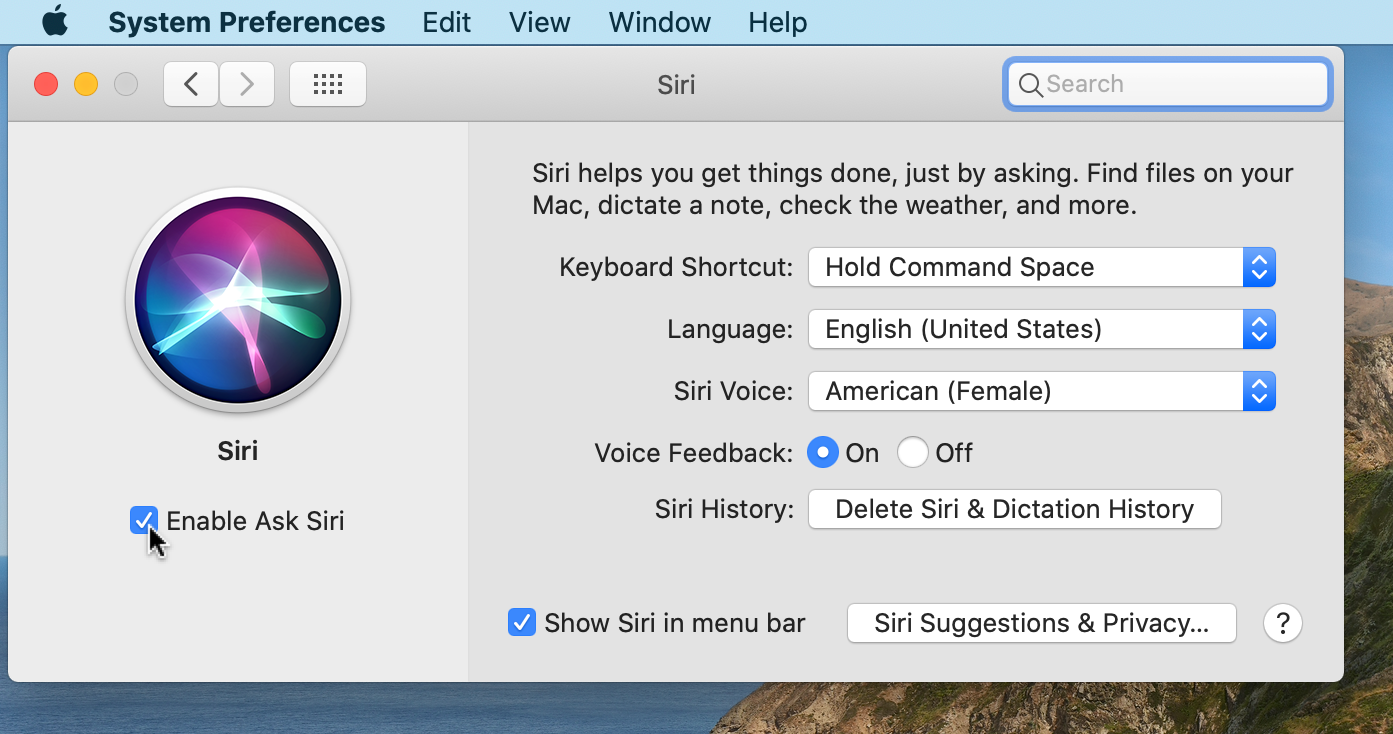
Task: Go back with the left arrow button
Action: tap(191, 85)
